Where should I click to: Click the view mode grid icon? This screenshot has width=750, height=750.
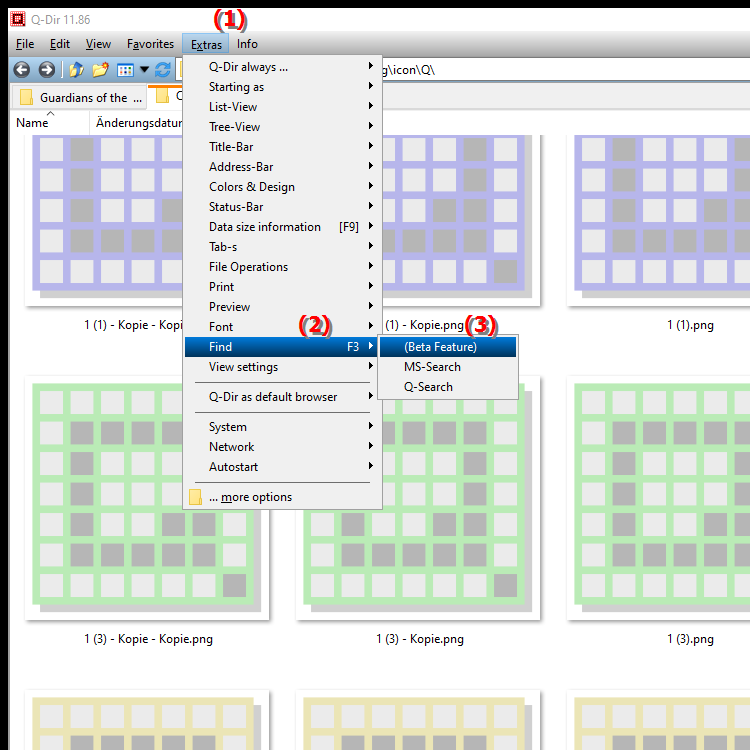(125, 70)
